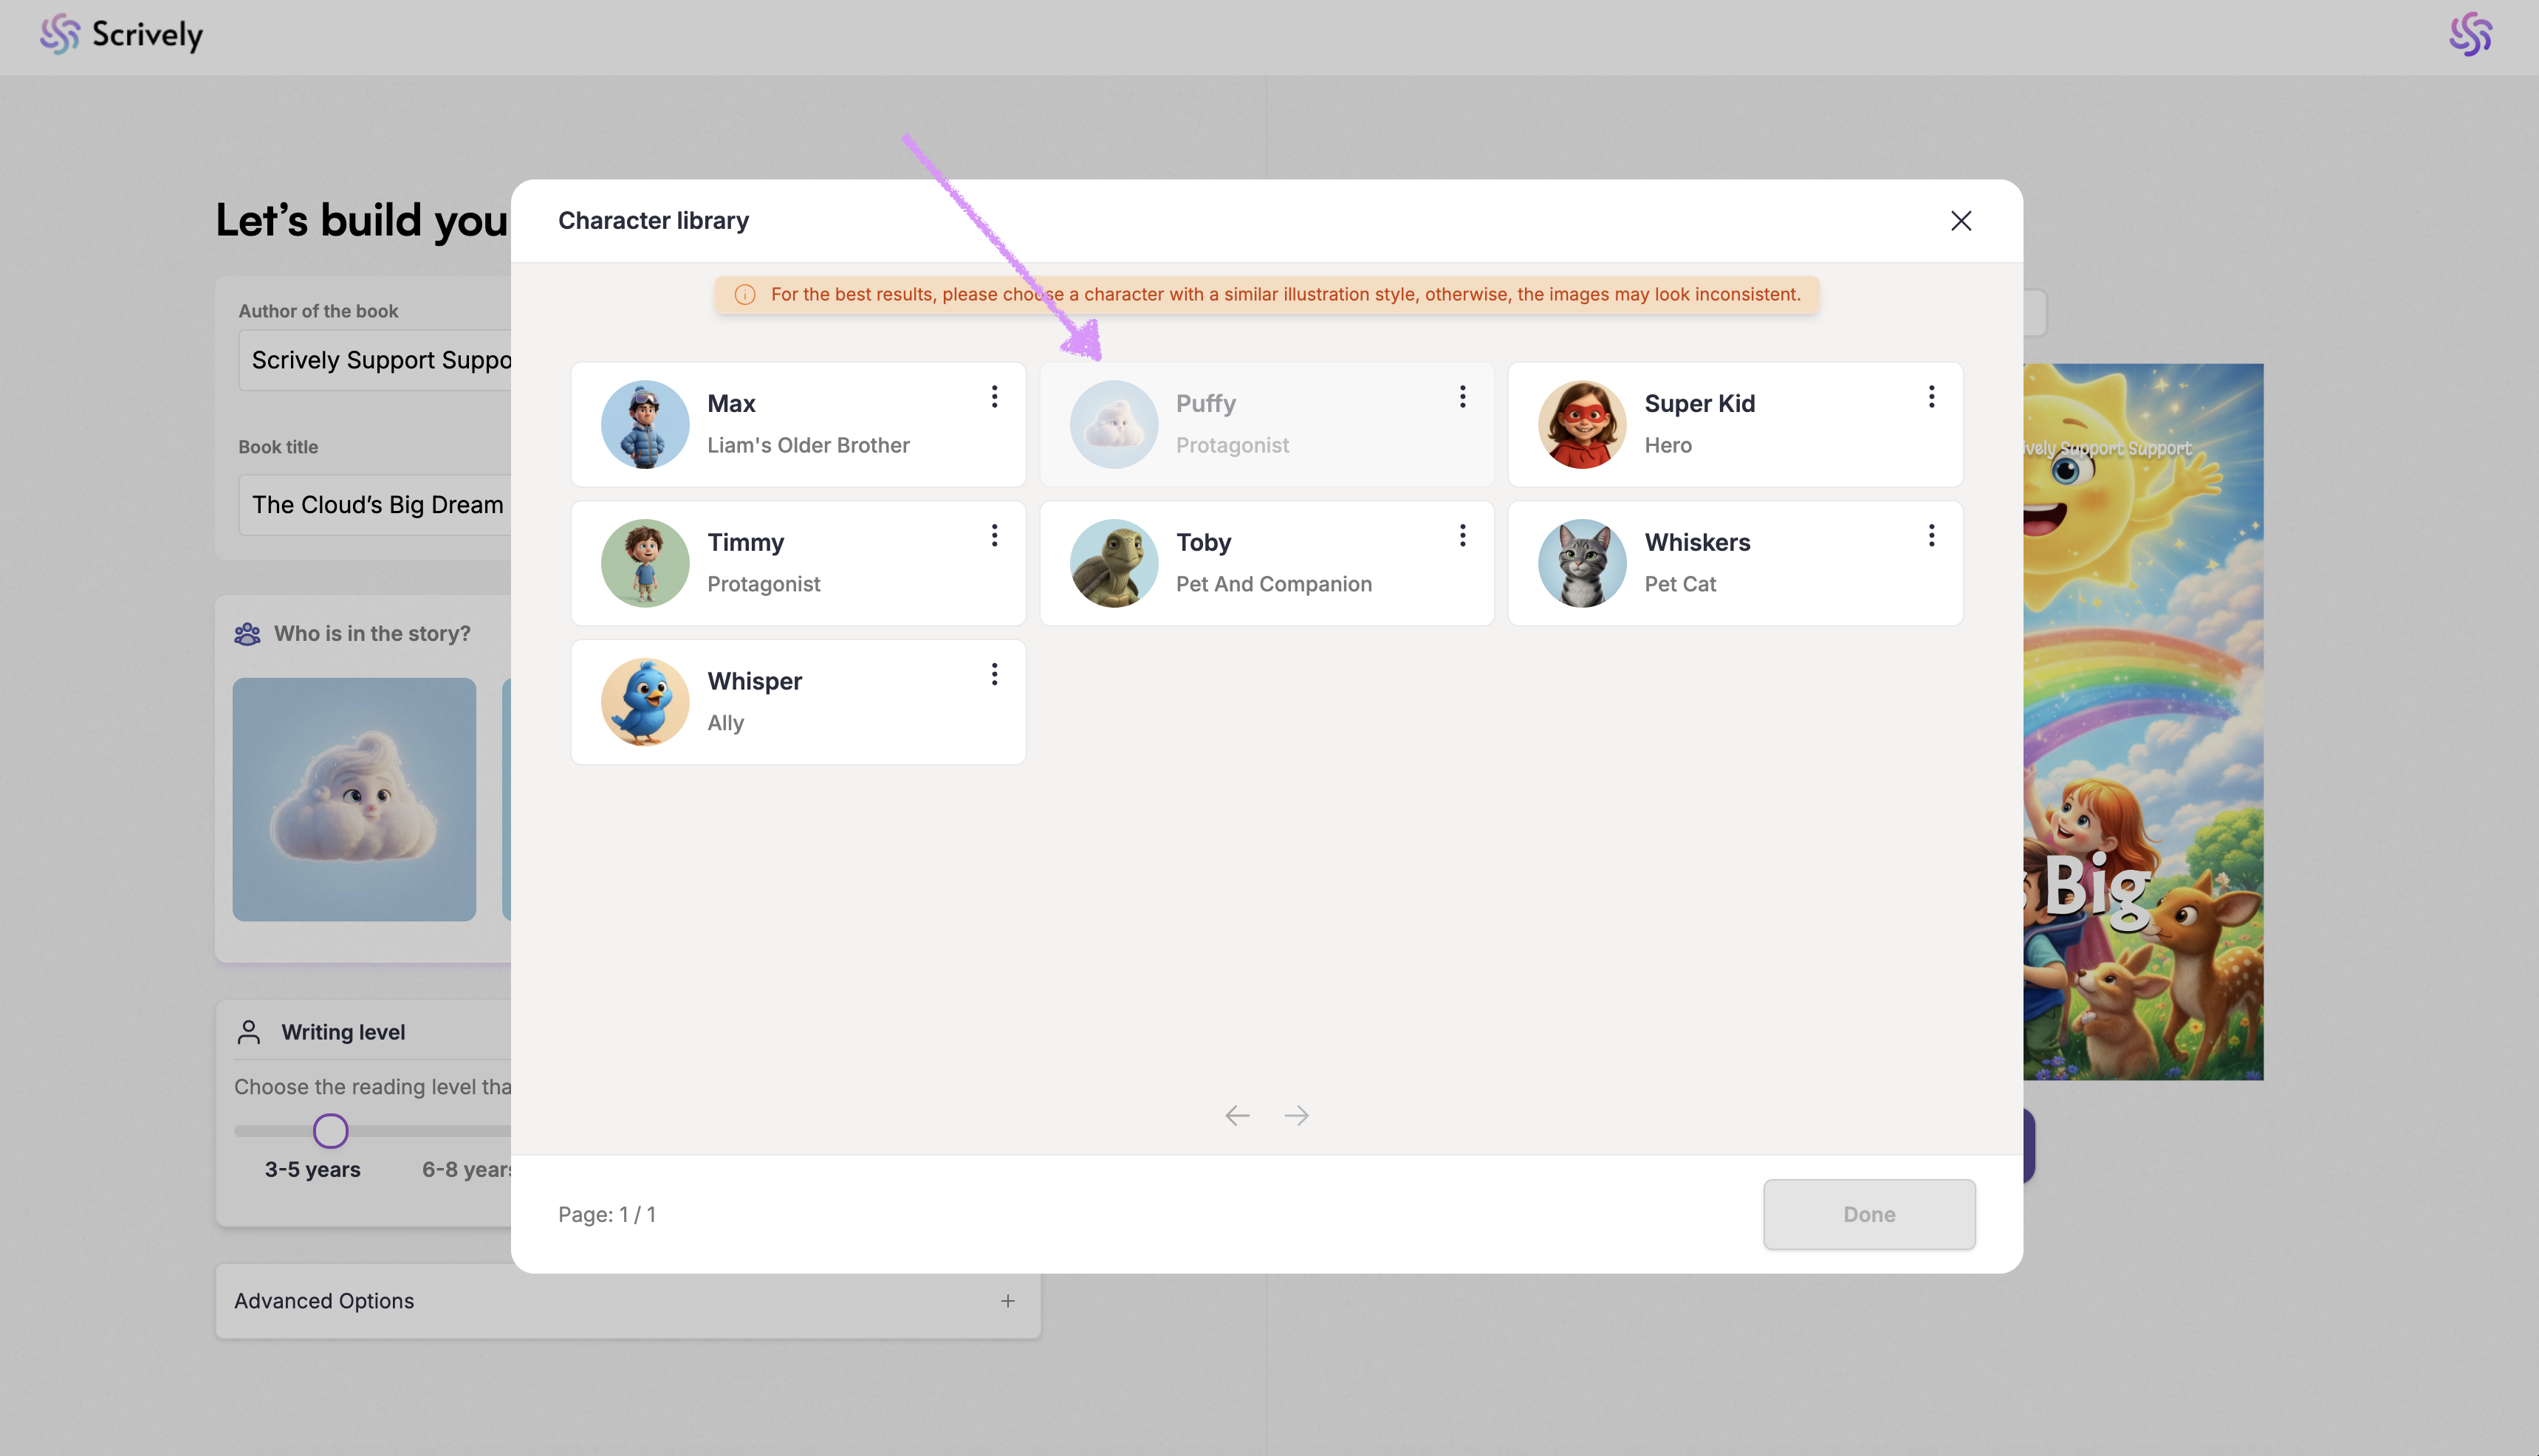Open Whiskers' three-dot options menu
The height and width of the screenshot is (1456, 2539).
pos(1931,536)
